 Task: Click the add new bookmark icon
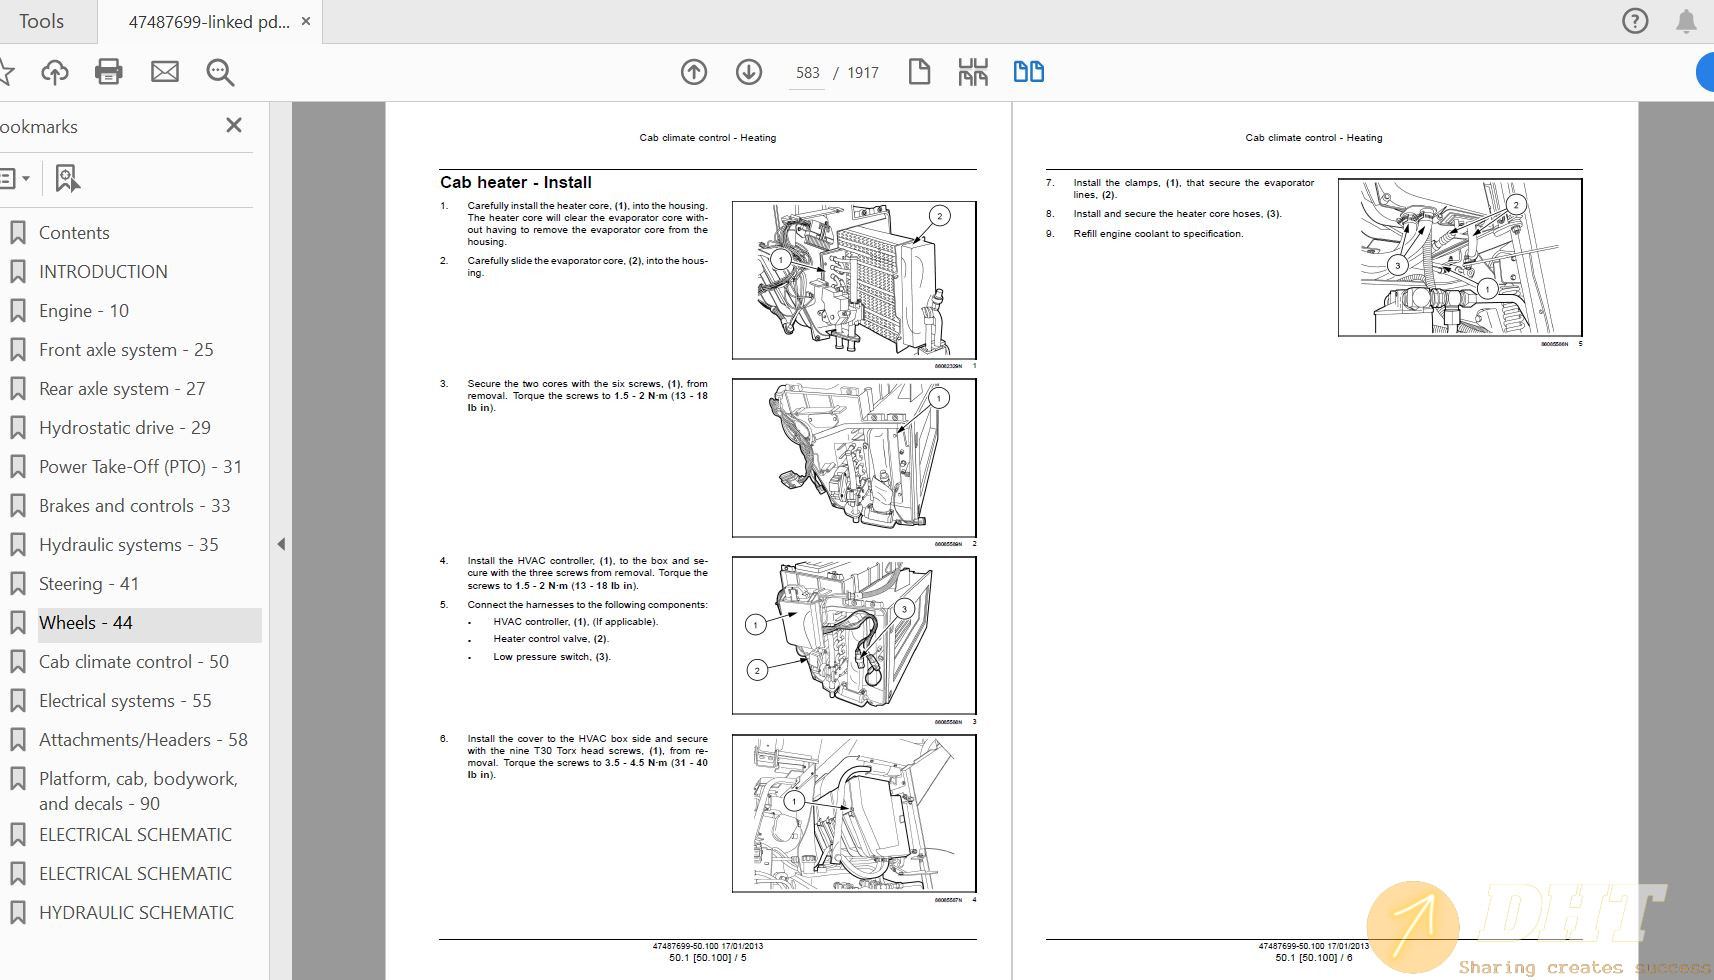67,178
